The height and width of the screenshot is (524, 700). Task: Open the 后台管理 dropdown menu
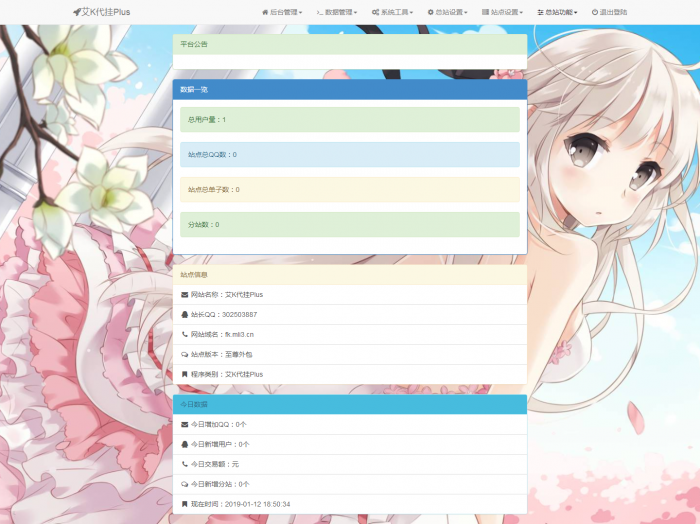click(282, 12)
